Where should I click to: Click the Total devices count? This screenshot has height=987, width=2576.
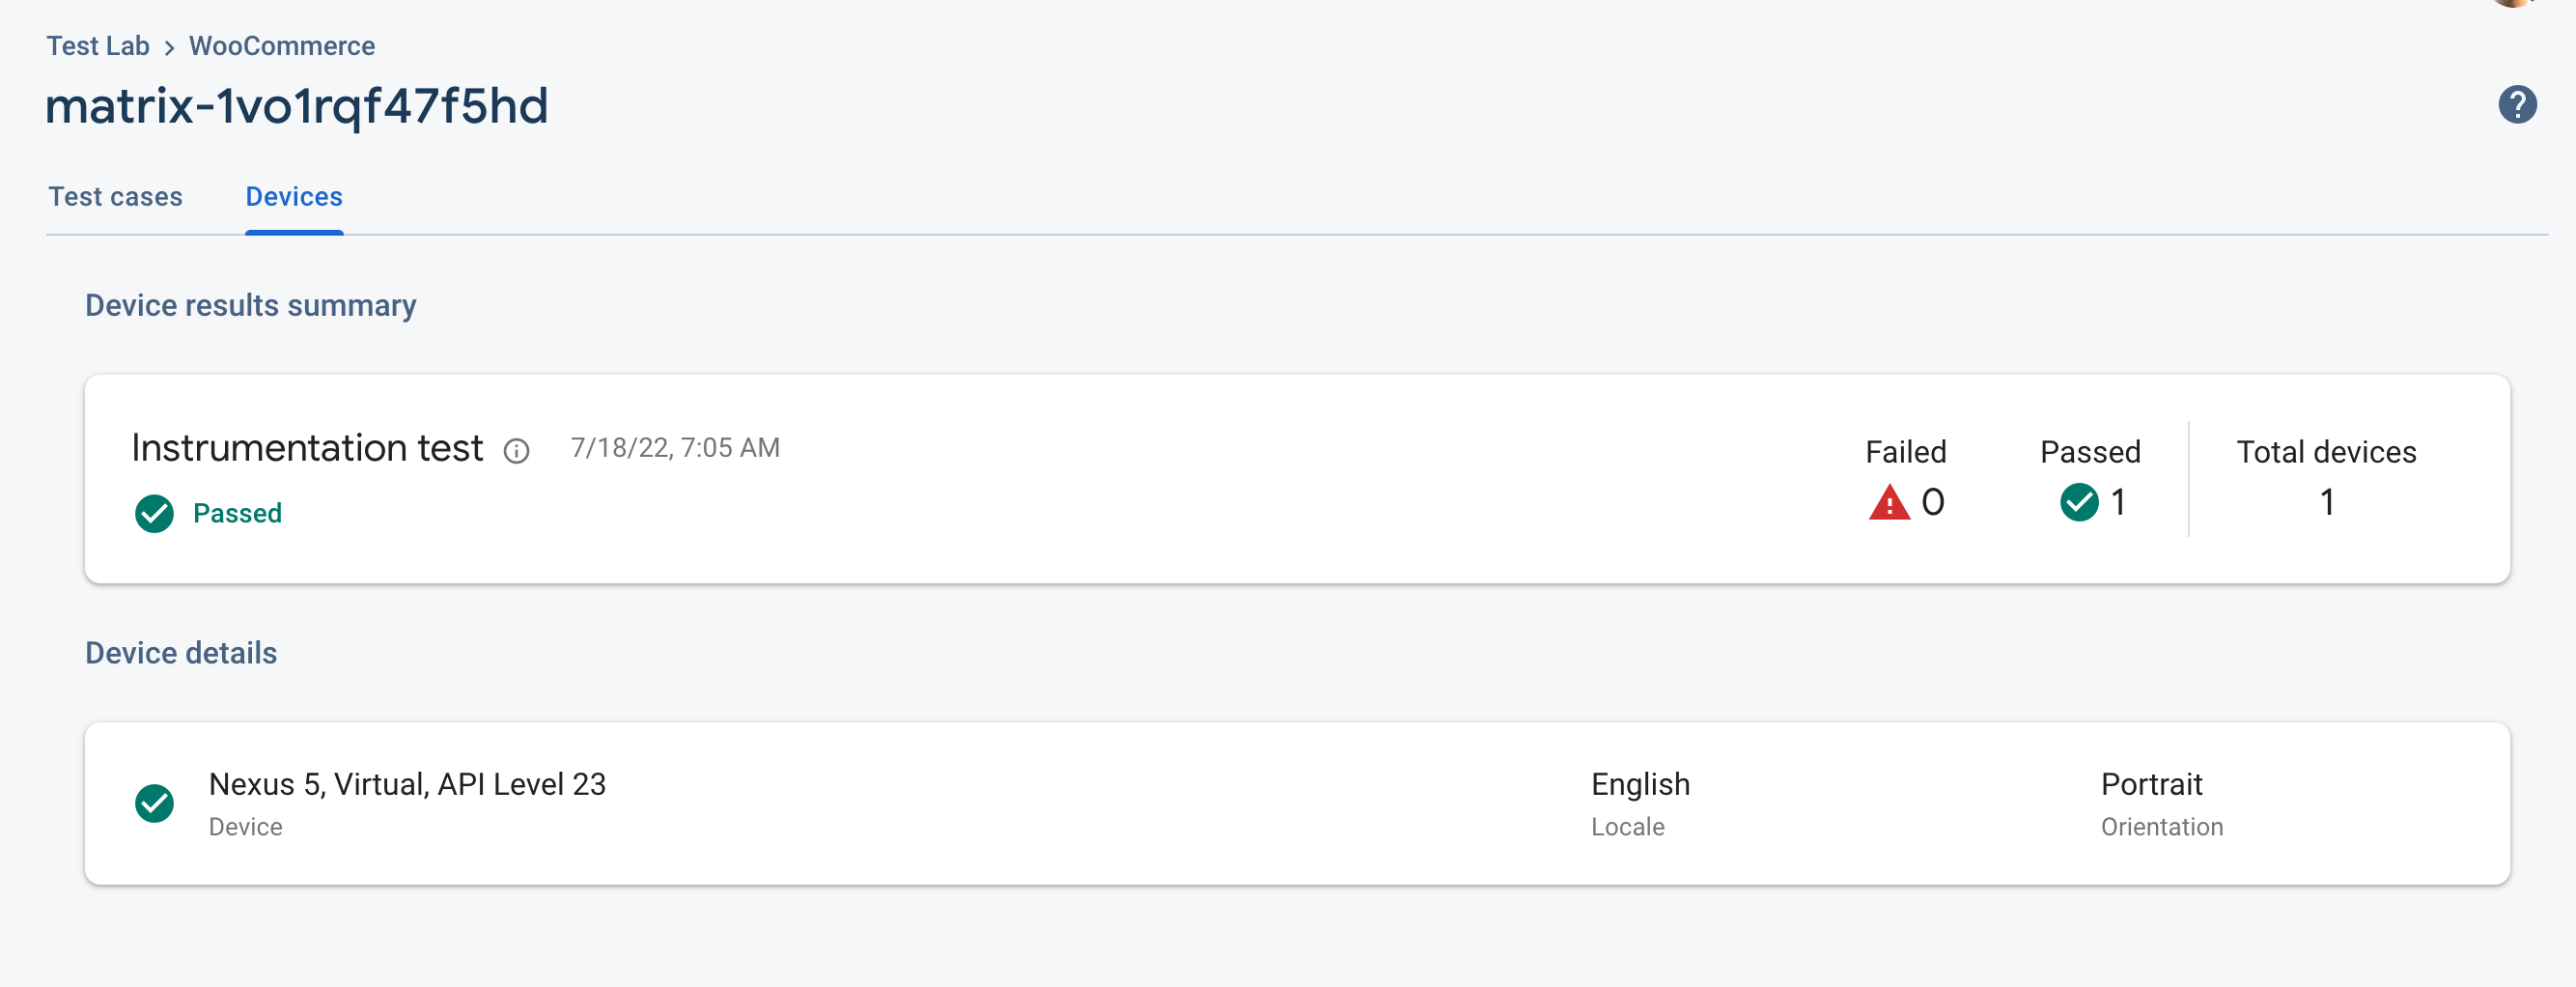(2326, 502)
